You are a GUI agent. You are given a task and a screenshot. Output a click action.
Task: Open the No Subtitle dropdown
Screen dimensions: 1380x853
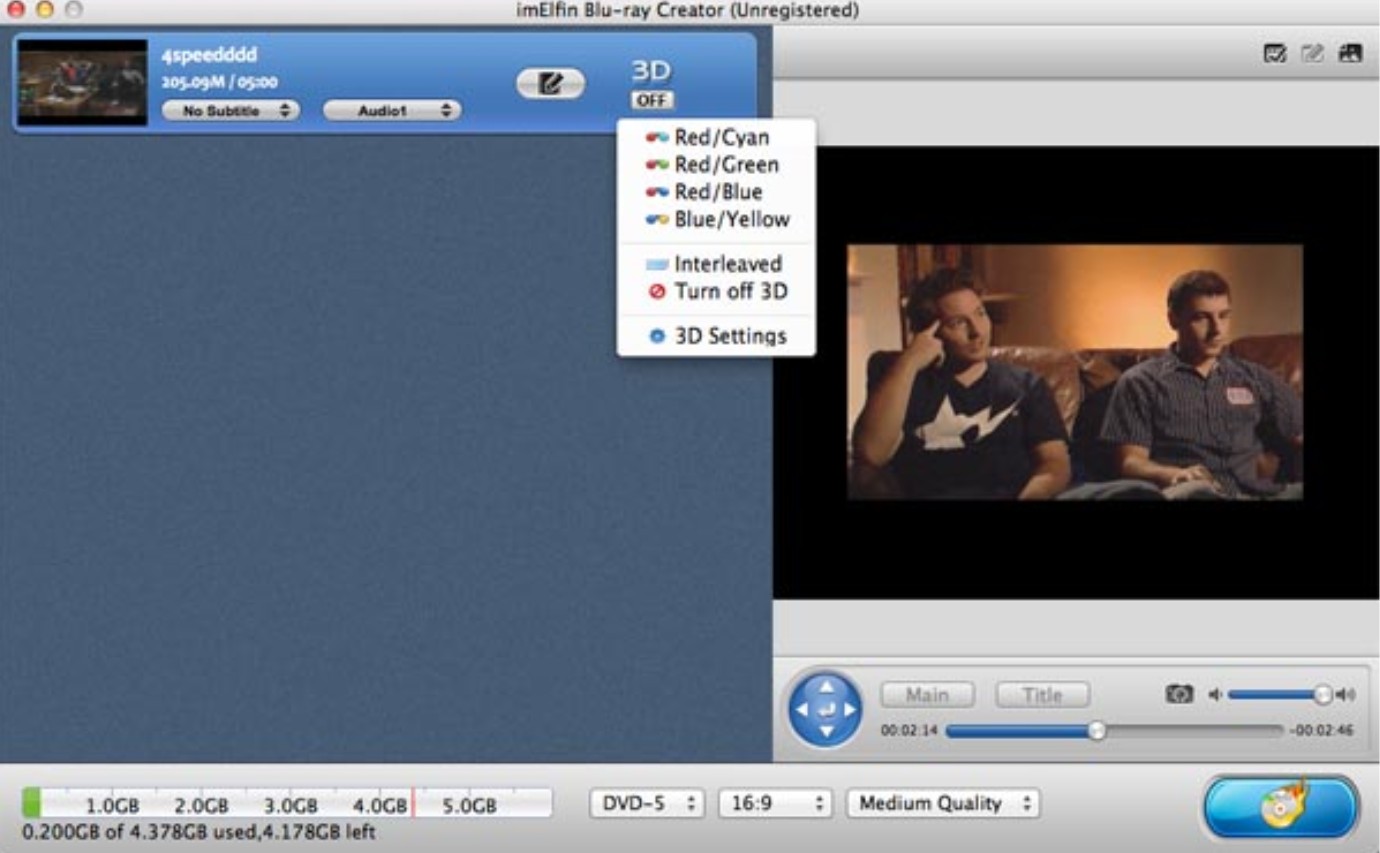point(230,111)
